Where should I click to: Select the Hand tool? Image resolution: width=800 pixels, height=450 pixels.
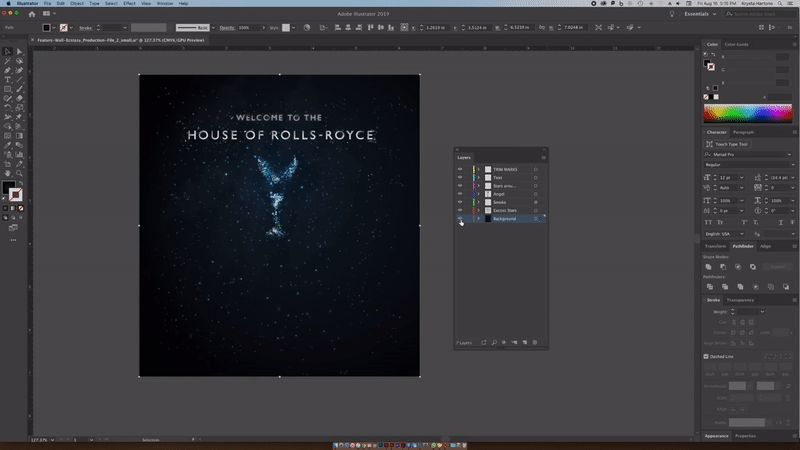tap(8, 173)
